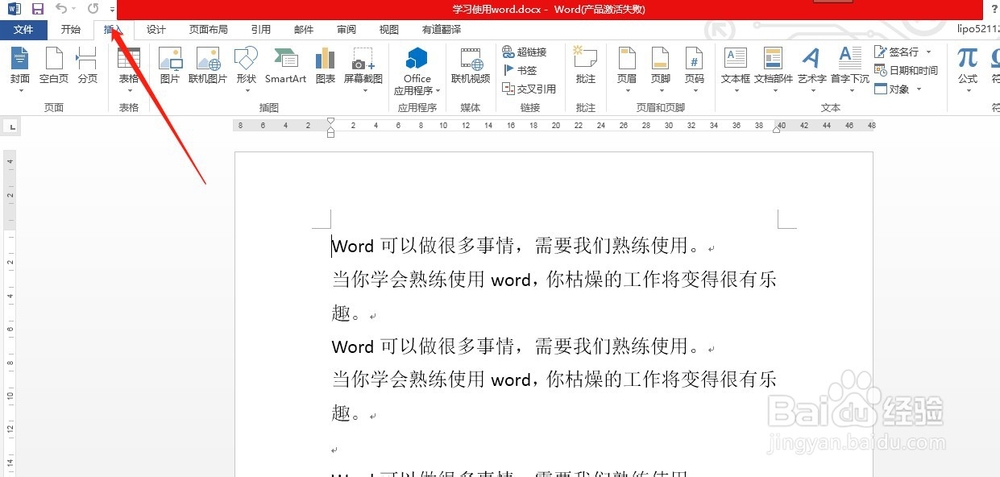Undo the last action

point(61,9)
